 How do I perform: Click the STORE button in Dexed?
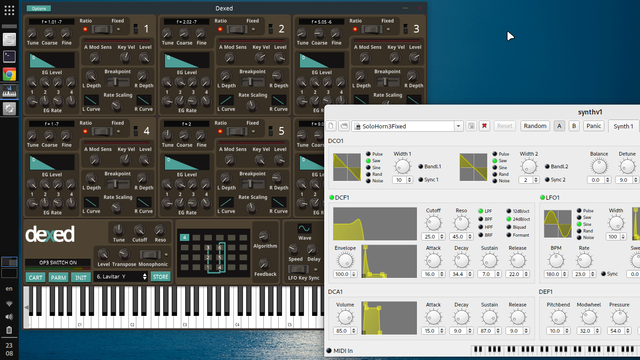point(160,277)
